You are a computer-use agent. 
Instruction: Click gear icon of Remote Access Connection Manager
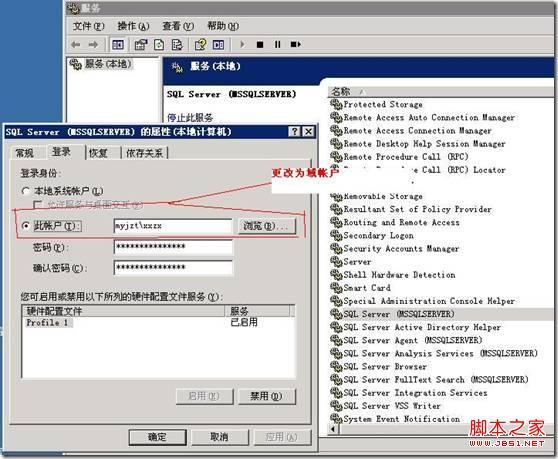(336, 131)
